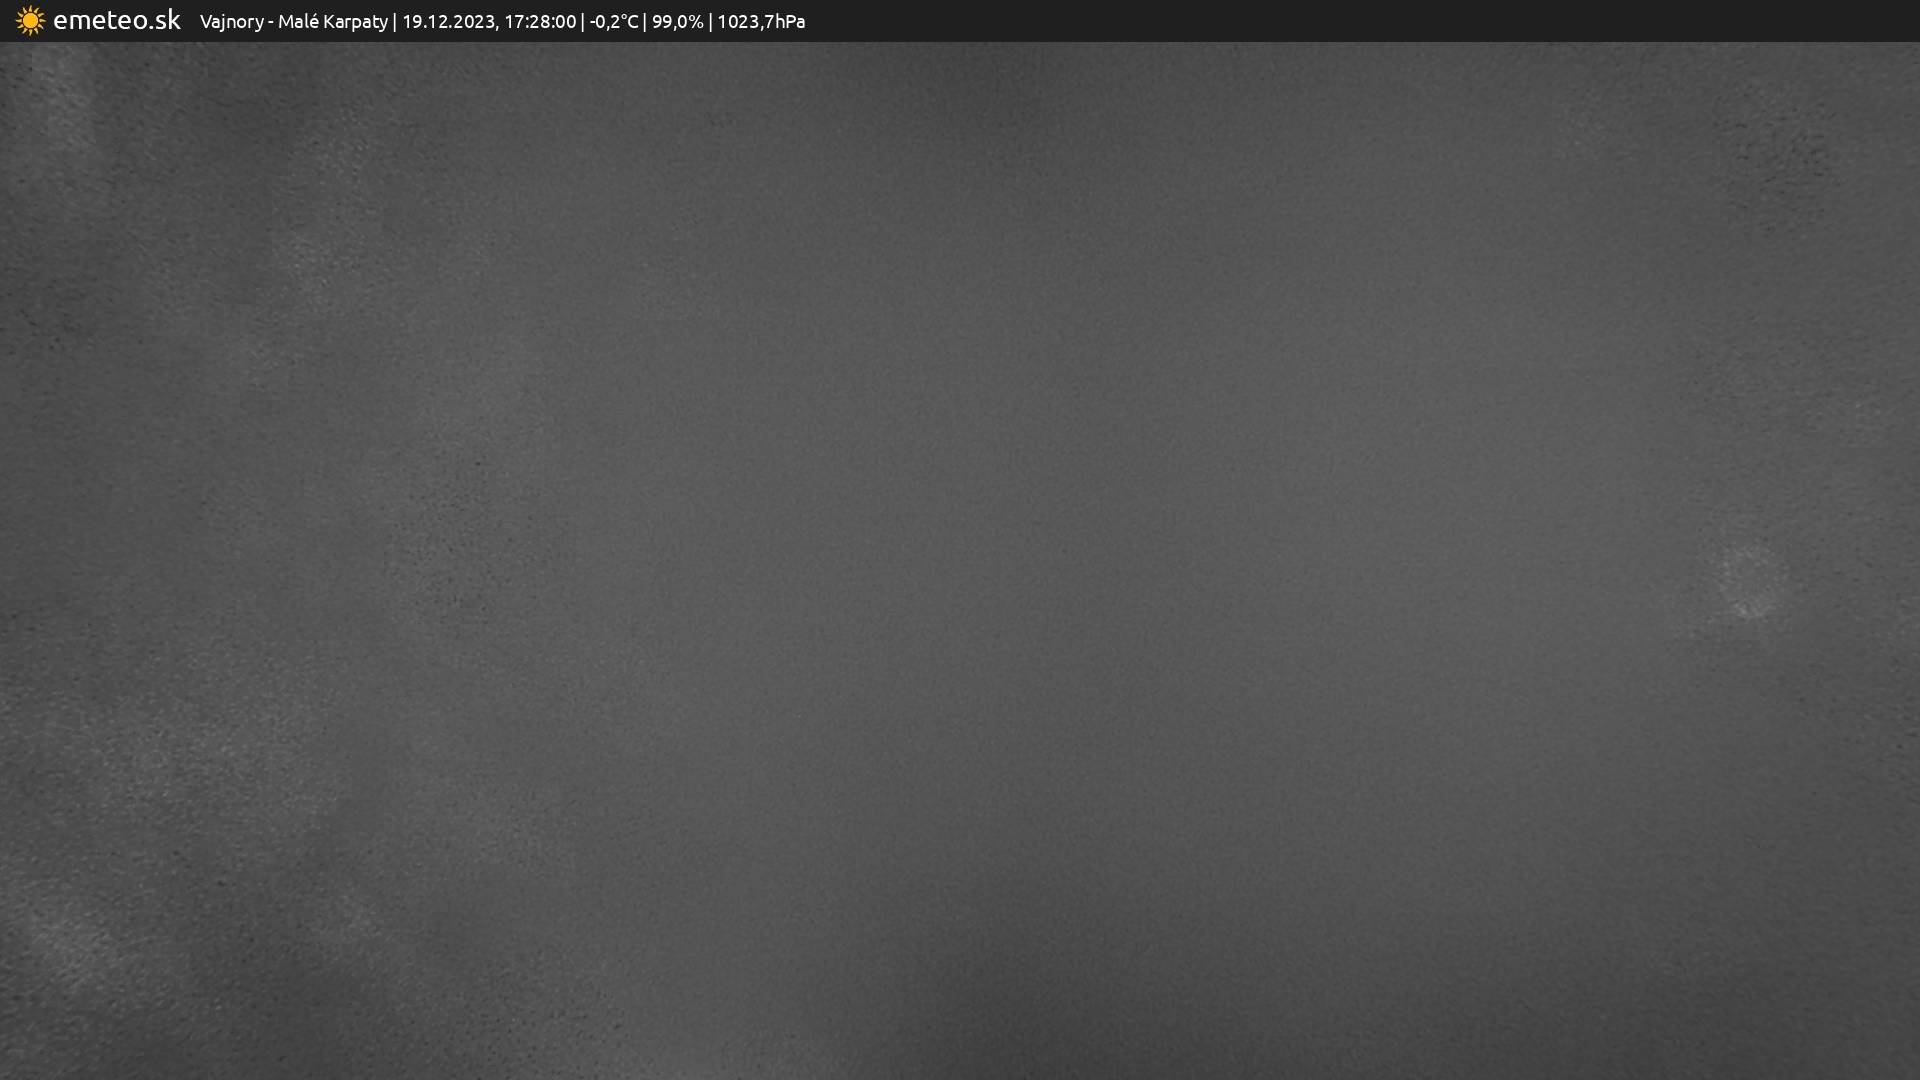Click the date 19.12.2023
Viewport: 1920px width, 1080px height.
click(x=448, y=22)
